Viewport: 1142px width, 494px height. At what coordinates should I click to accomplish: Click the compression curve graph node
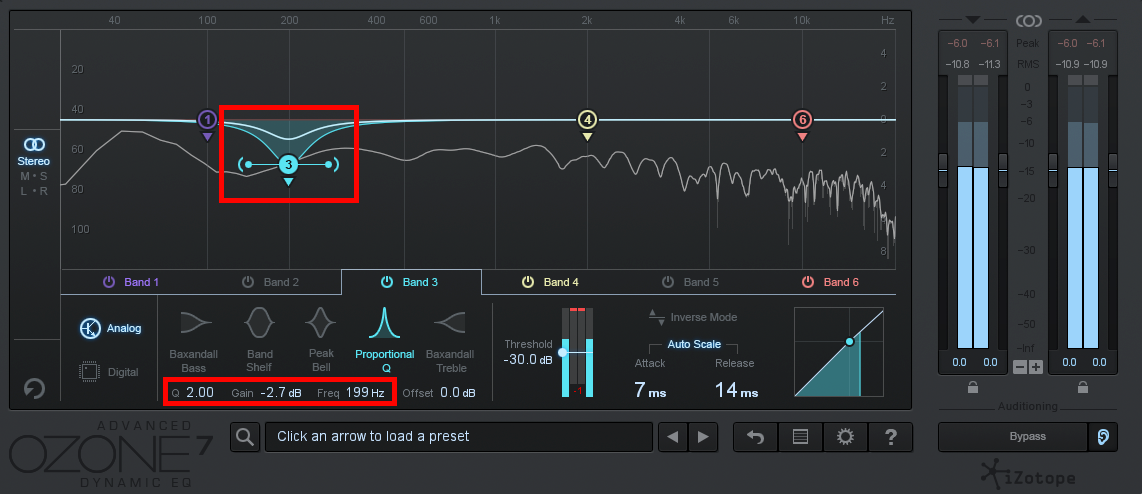coord(849,341)
